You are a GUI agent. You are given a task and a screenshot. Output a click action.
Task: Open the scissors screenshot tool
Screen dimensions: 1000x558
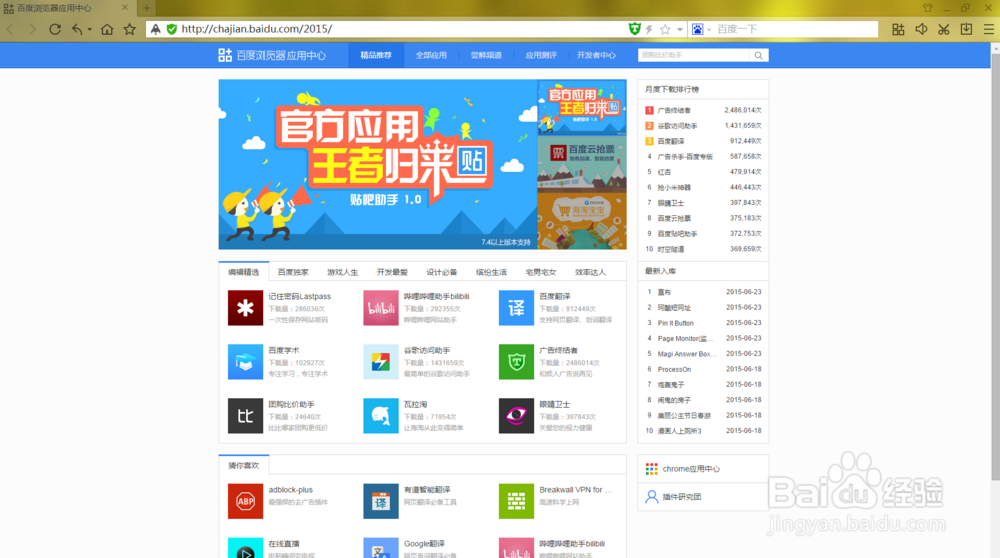[x=944, y=29]
